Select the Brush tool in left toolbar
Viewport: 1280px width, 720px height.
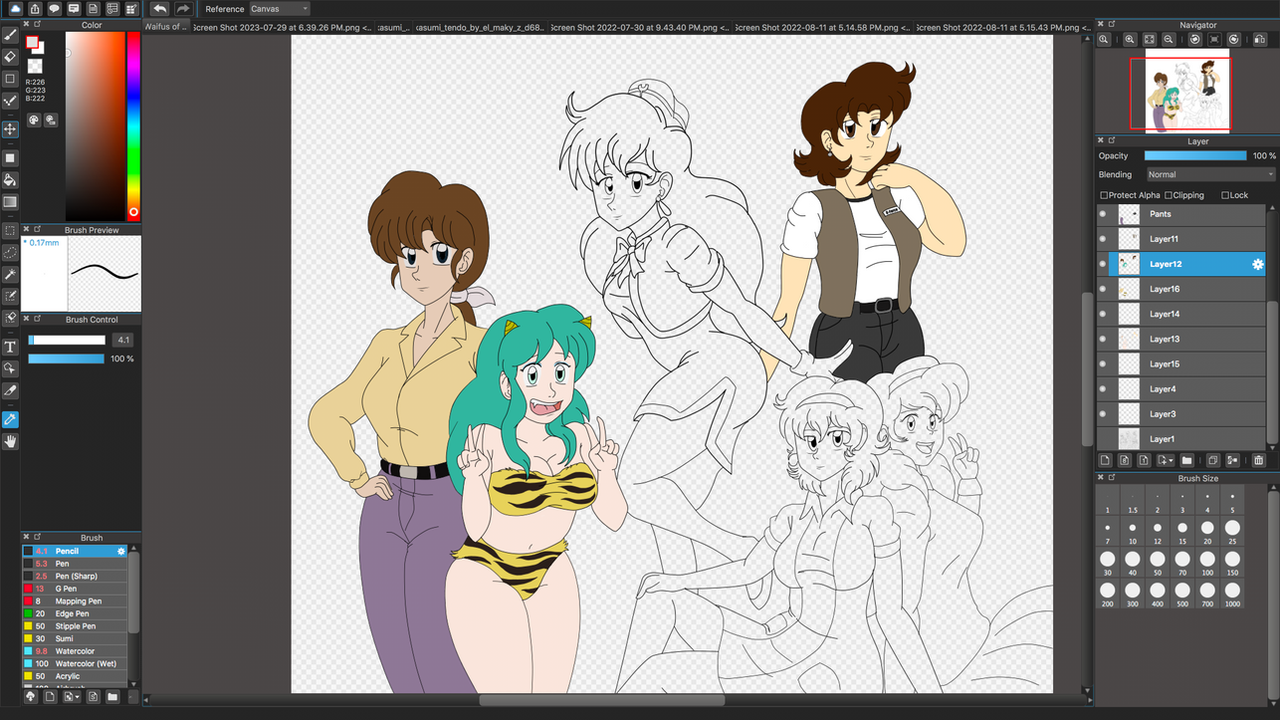pyautogui.click(x=10, y=35)
